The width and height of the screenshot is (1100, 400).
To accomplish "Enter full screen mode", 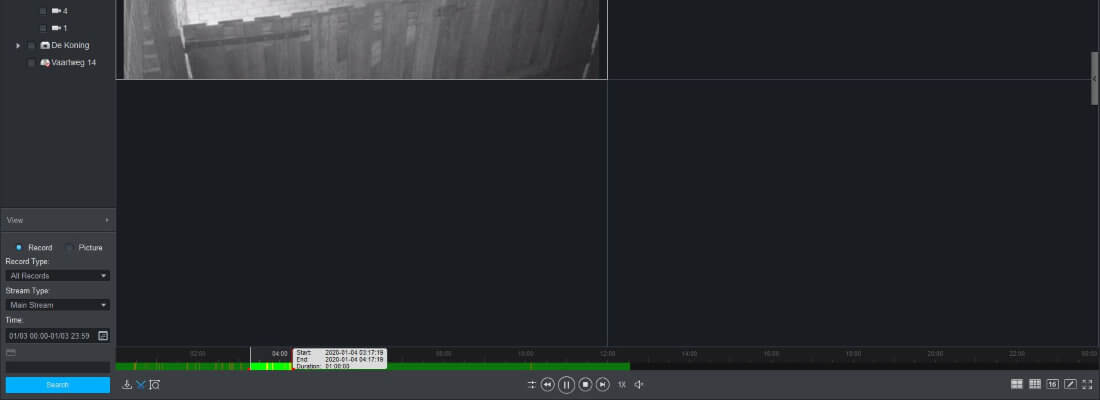I will (x=1087, y=384).
